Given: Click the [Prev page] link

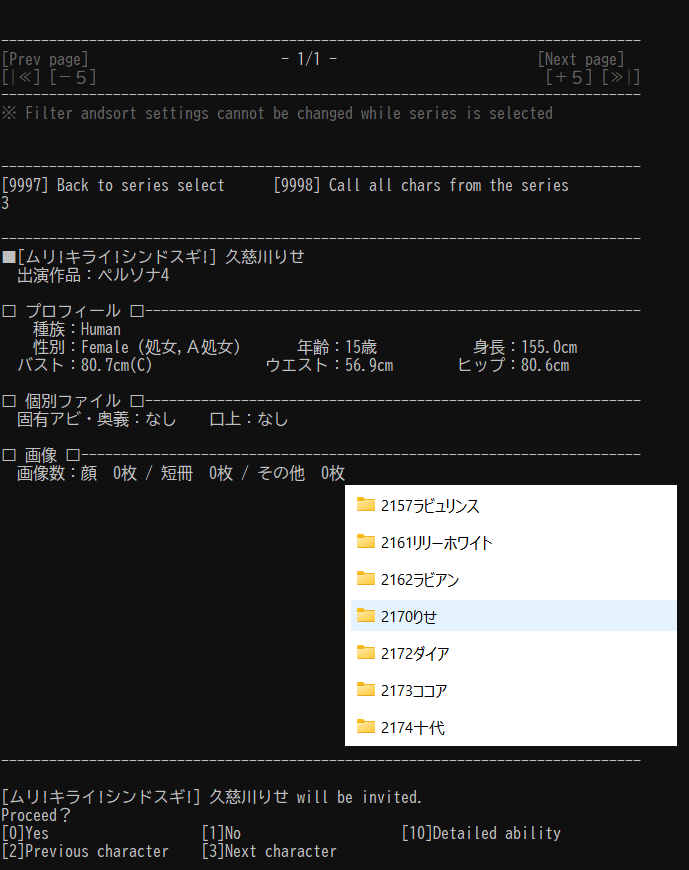Looking at the screenshot, I should [x=45, y=59].
